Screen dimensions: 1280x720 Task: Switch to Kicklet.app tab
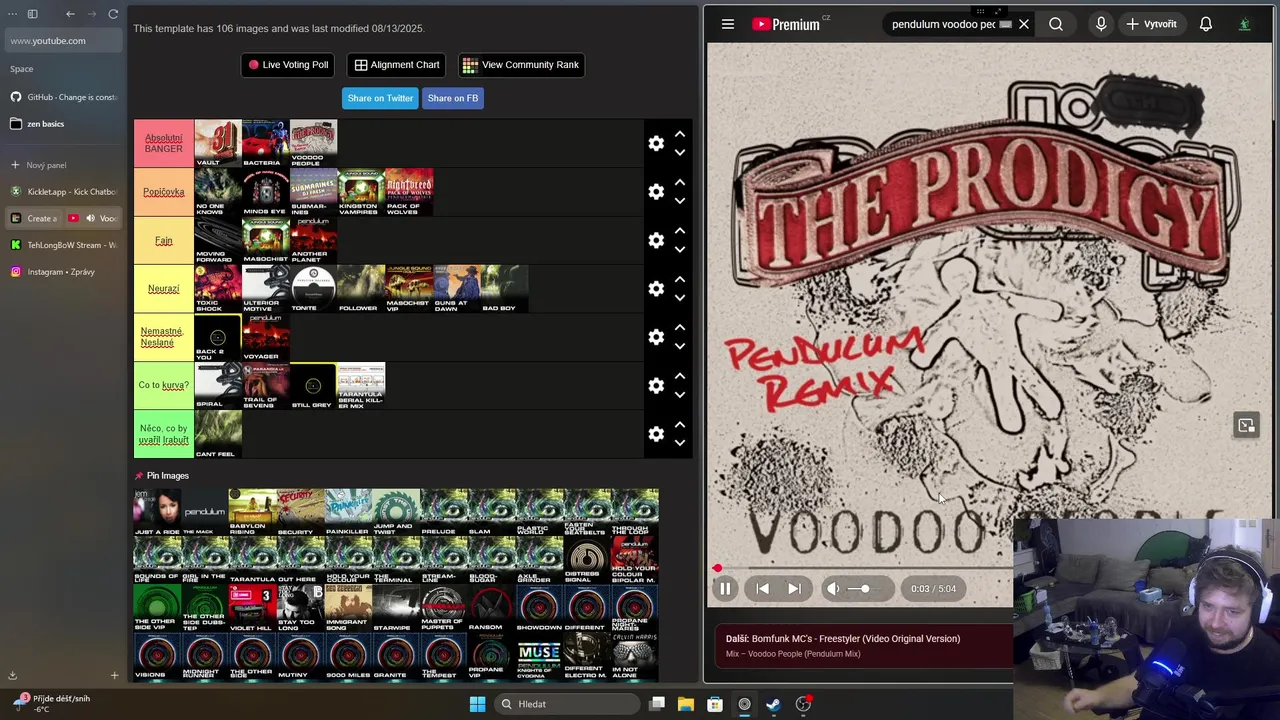click(64, 191)
